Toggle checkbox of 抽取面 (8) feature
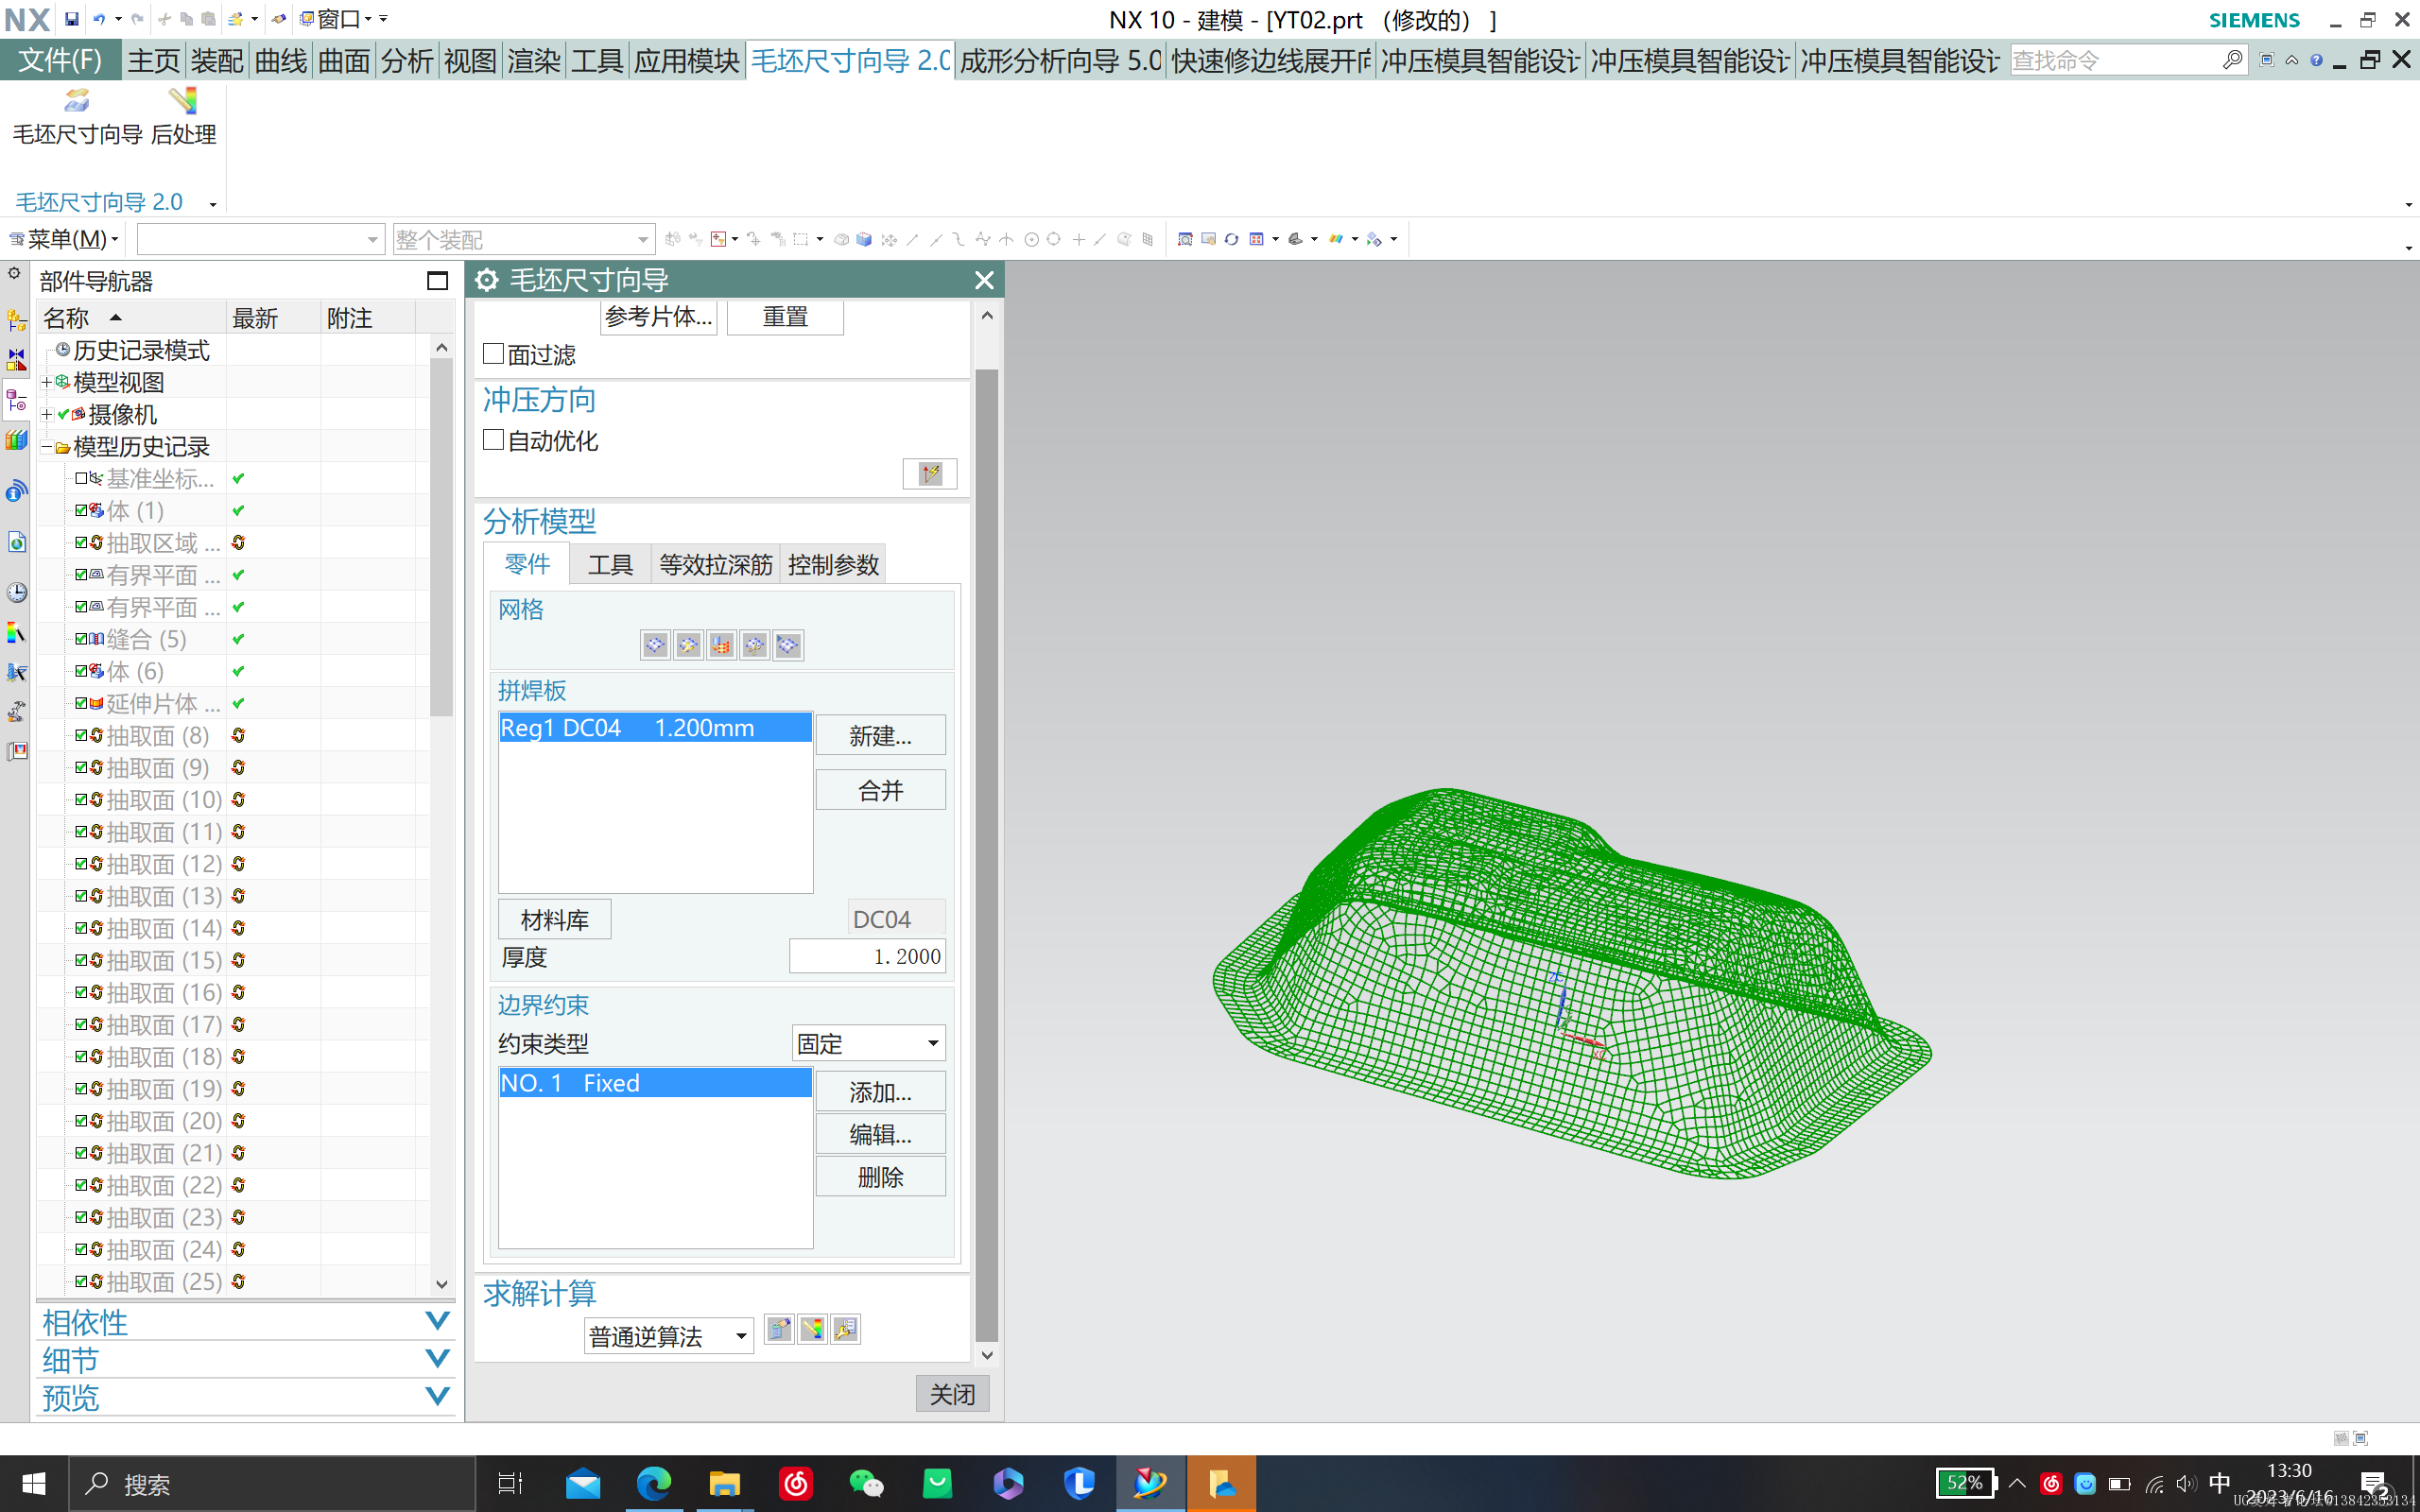Screen dimensions: 2420x1512 click(81, 735)
